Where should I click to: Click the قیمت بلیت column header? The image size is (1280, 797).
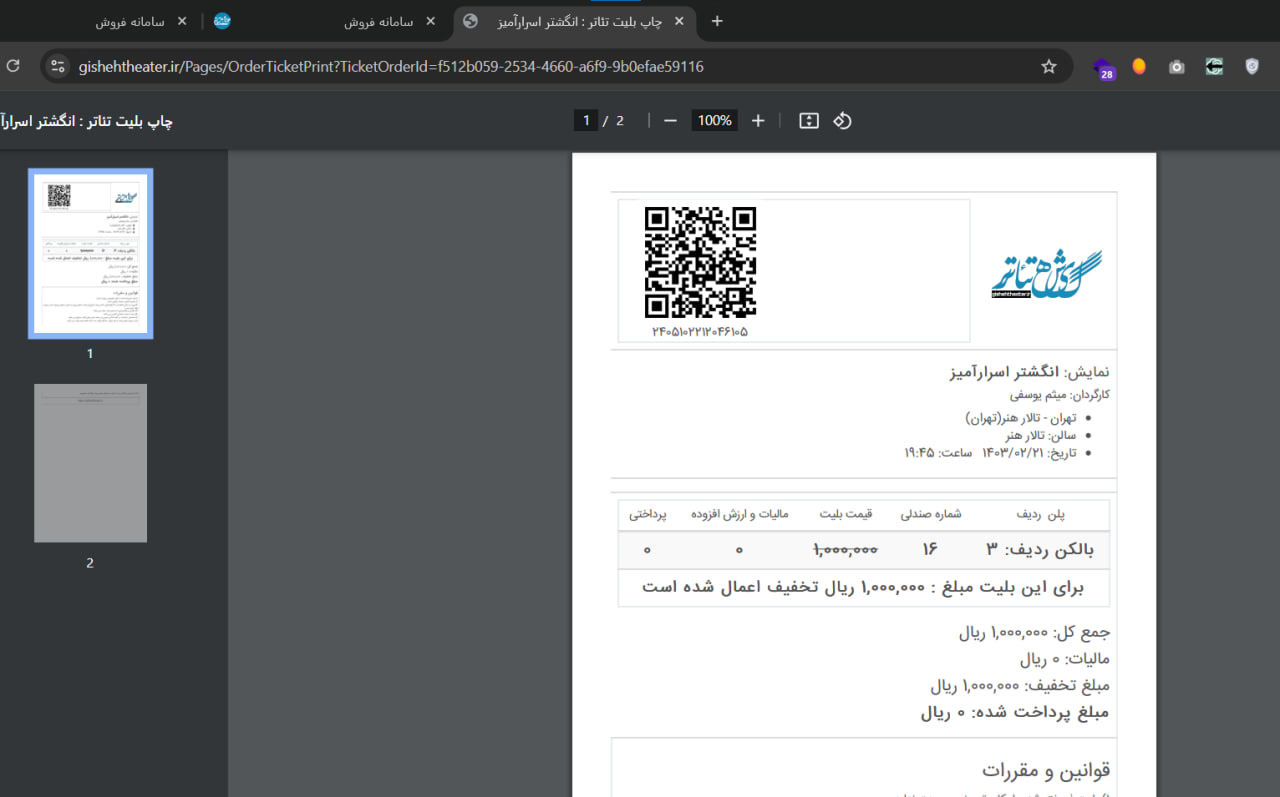click(x=846, y=515)
